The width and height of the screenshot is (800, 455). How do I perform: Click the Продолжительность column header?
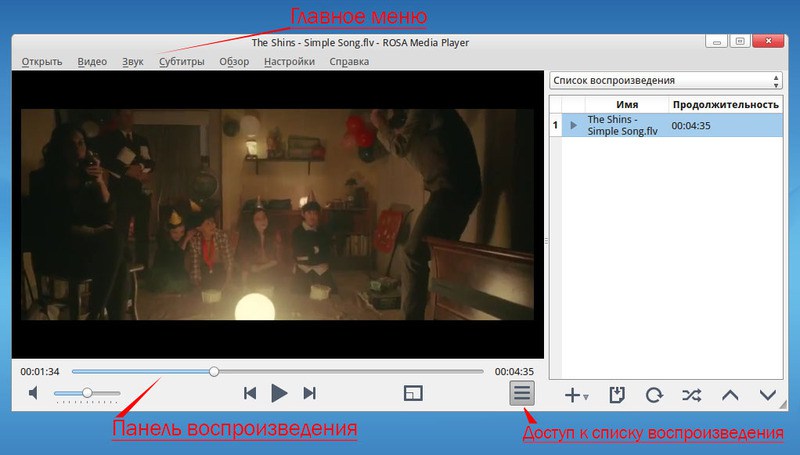pos(726,105)
